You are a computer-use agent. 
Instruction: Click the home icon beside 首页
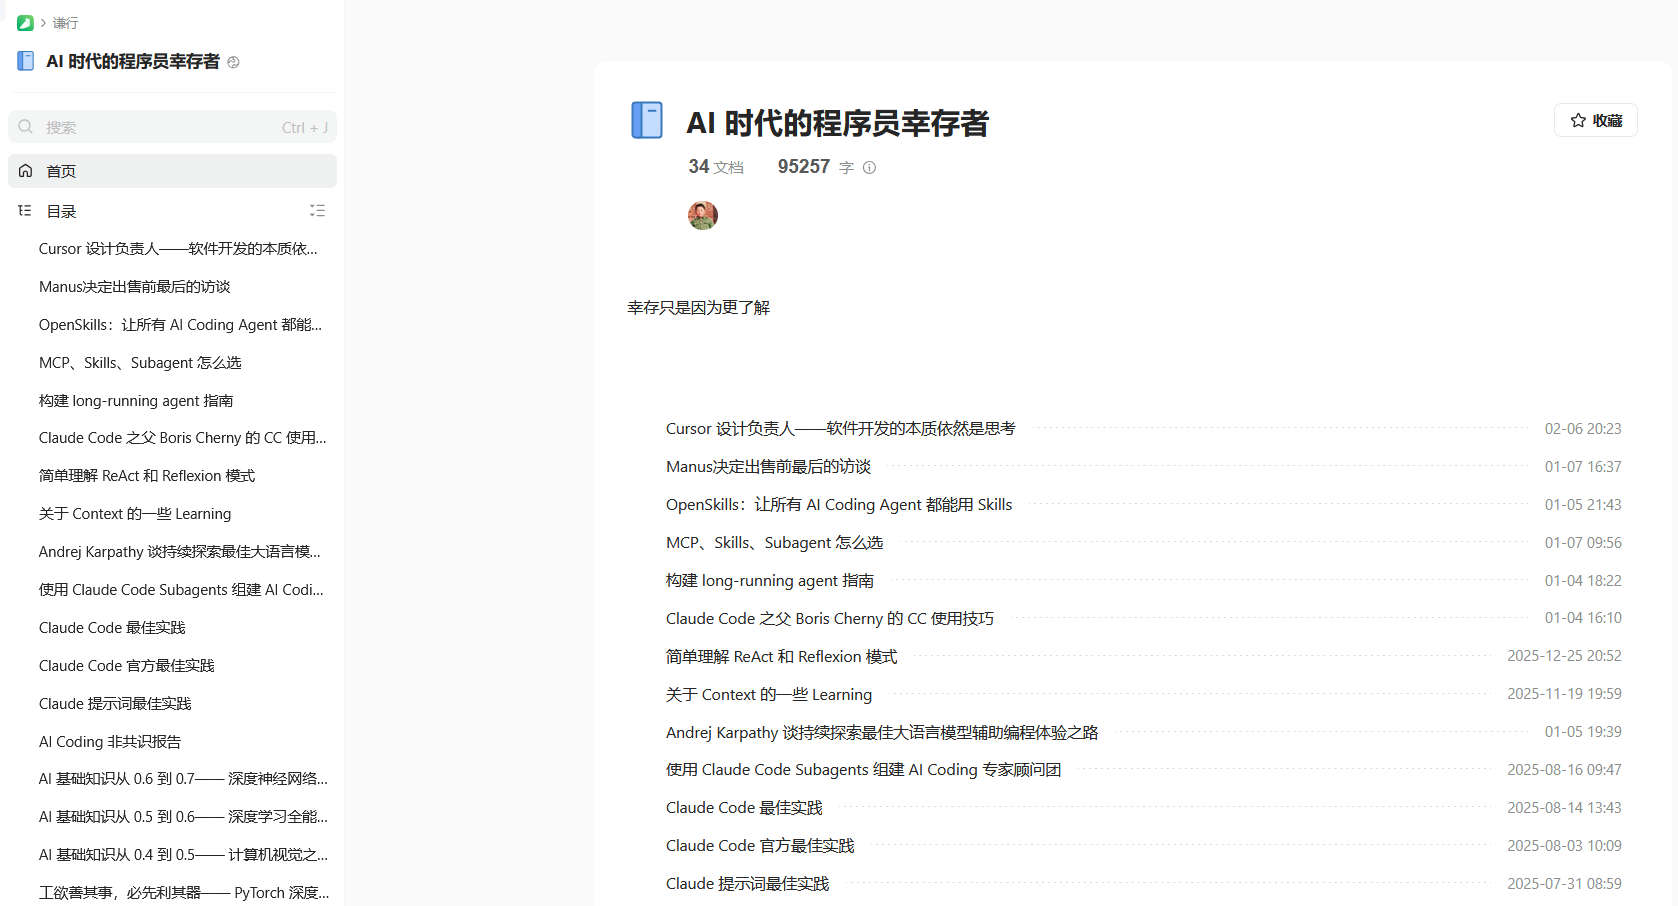pyautogui.click(x=26, y=171)
